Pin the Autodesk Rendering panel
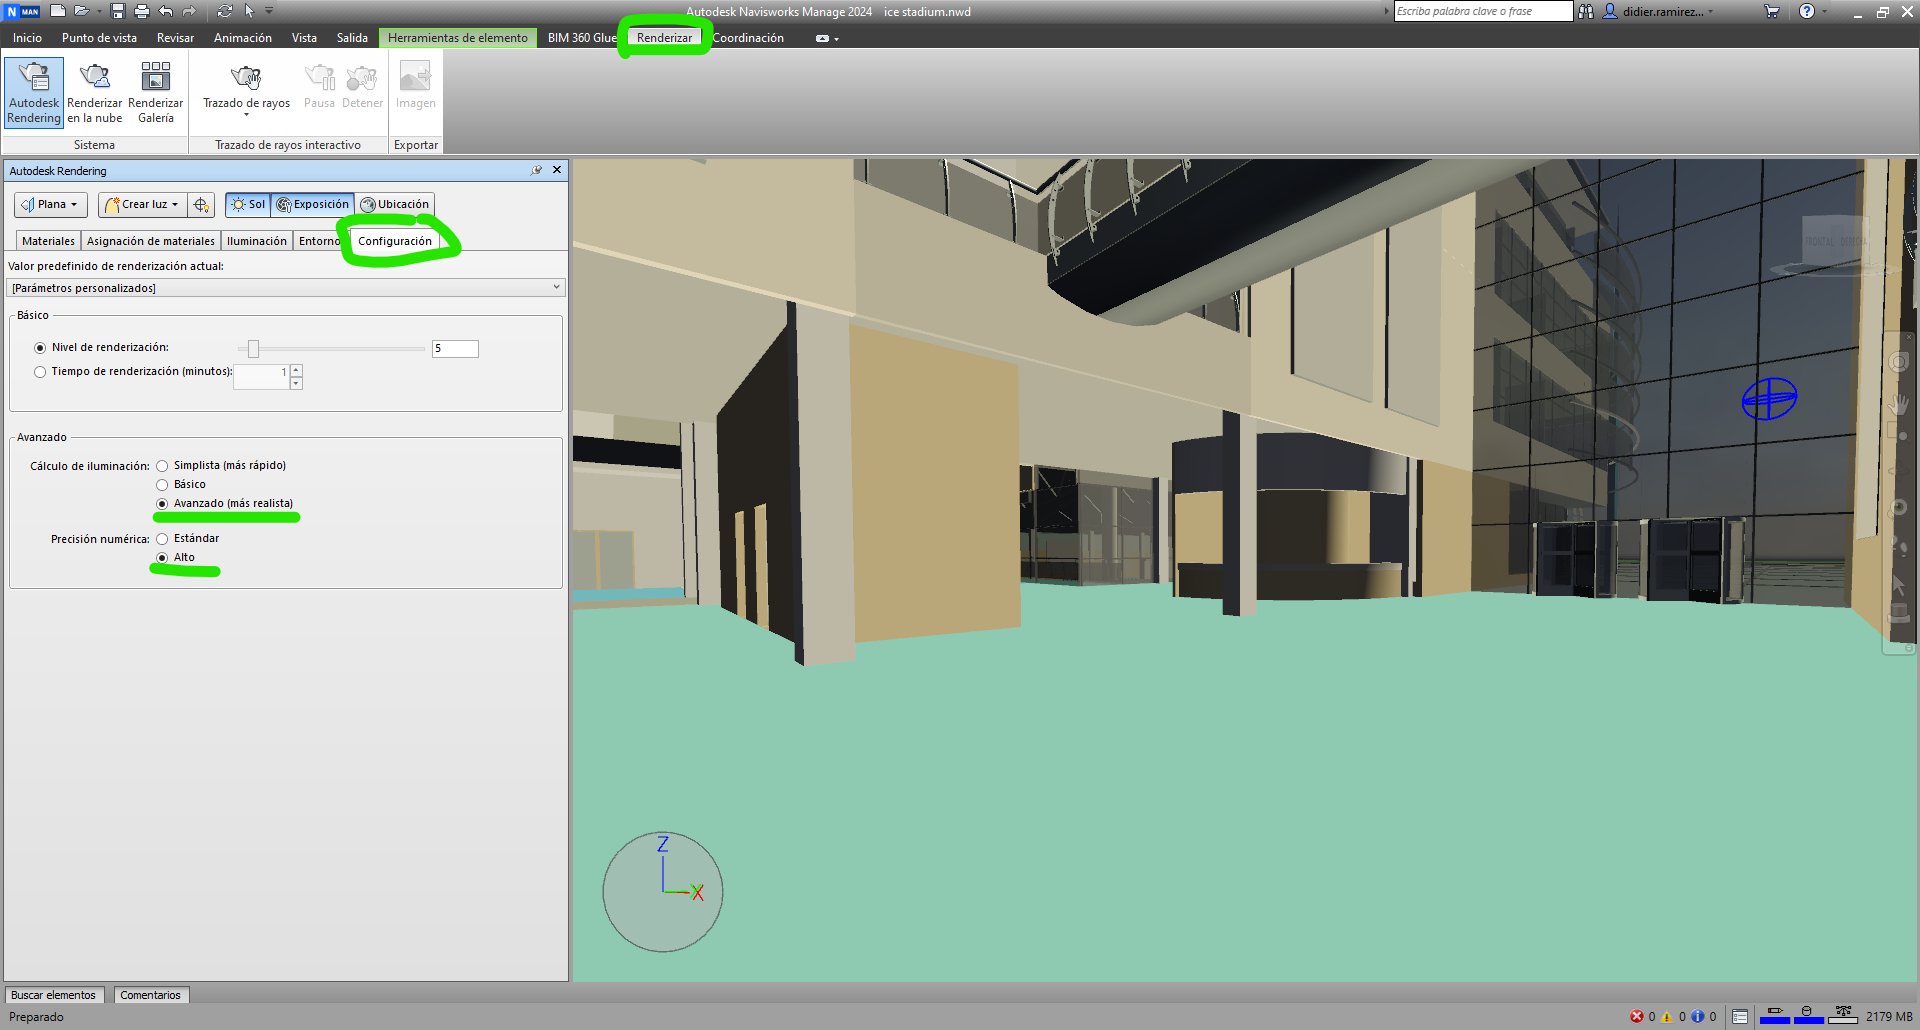This screenshot has width=1920, height=1030. (x=537, y=170)
